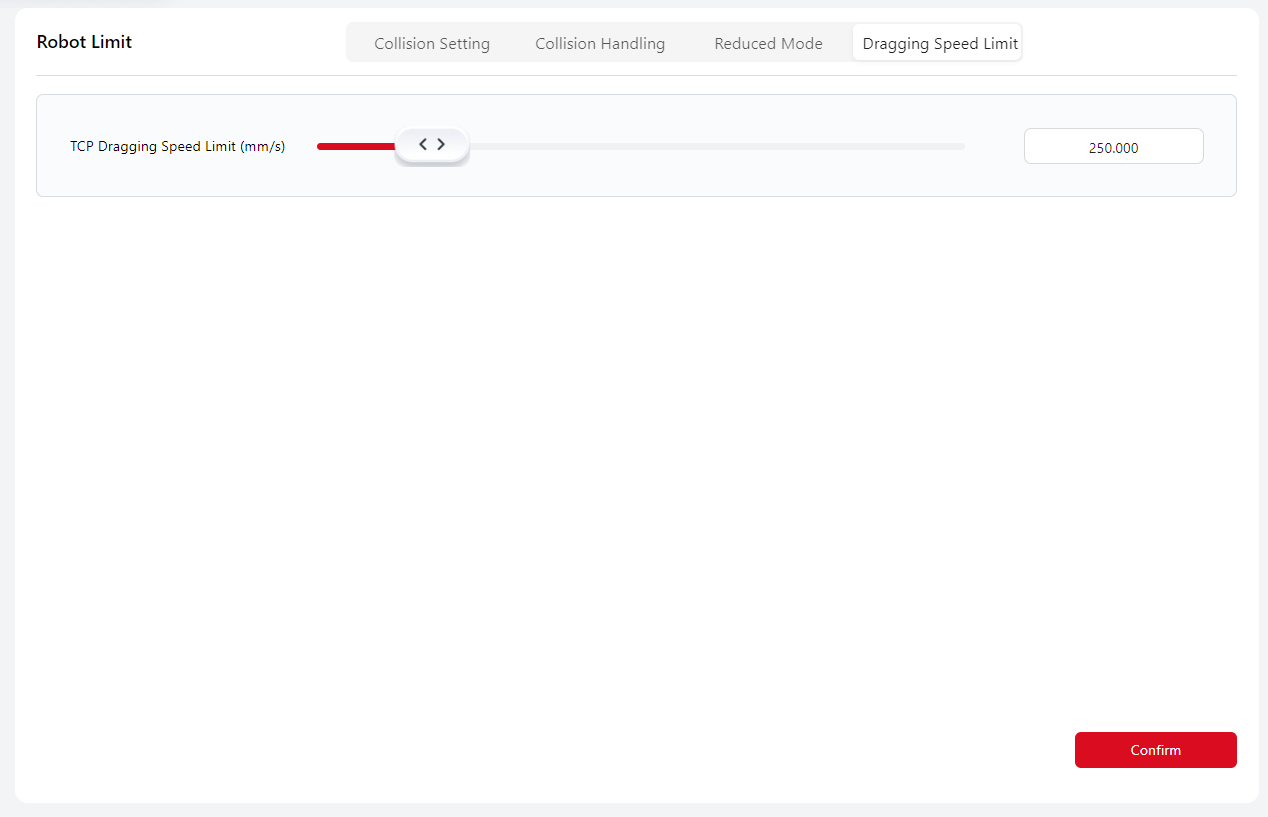Switch to the Collision Setting tab
Screen dimensions: 1268x817
(432, 44)
